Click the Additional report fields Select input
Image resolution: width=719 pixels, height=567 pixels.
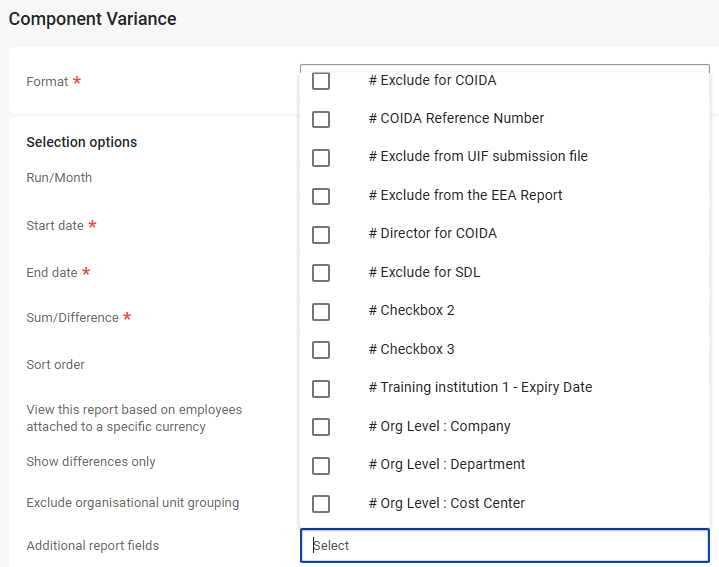tap(504, 545)
